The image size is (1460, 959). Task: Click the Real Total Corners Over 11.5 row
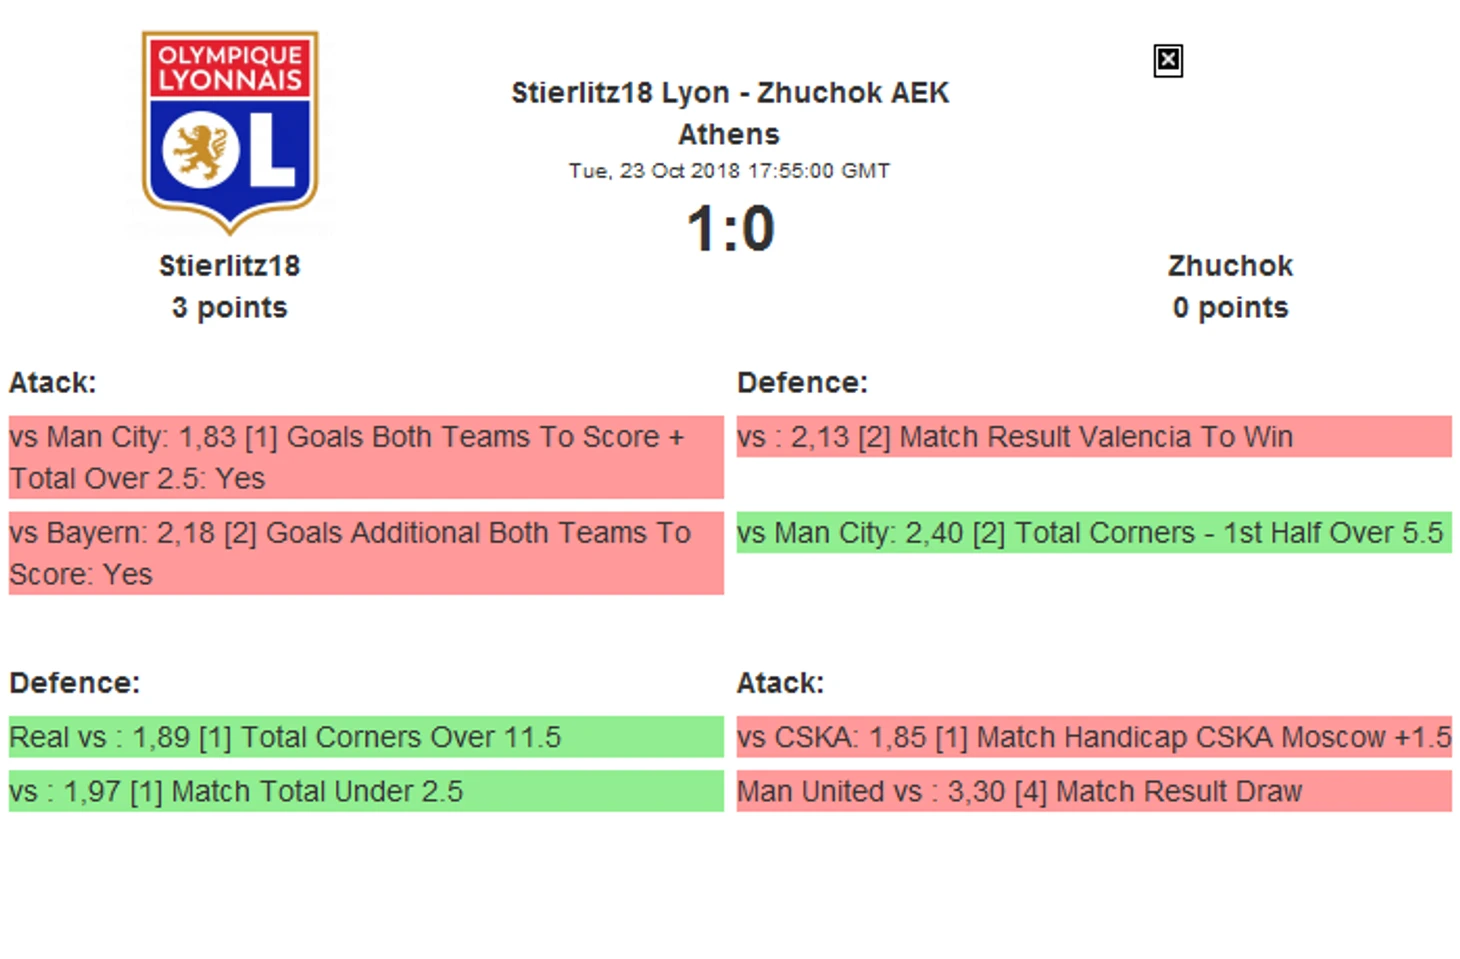click(366, 737)
